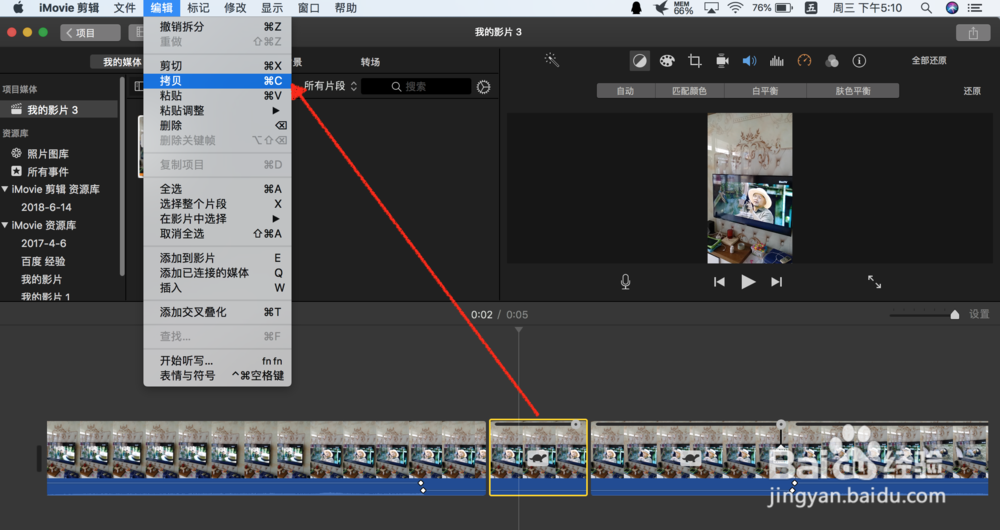Choose 拷贝 from the edit menu

[217, 81]
